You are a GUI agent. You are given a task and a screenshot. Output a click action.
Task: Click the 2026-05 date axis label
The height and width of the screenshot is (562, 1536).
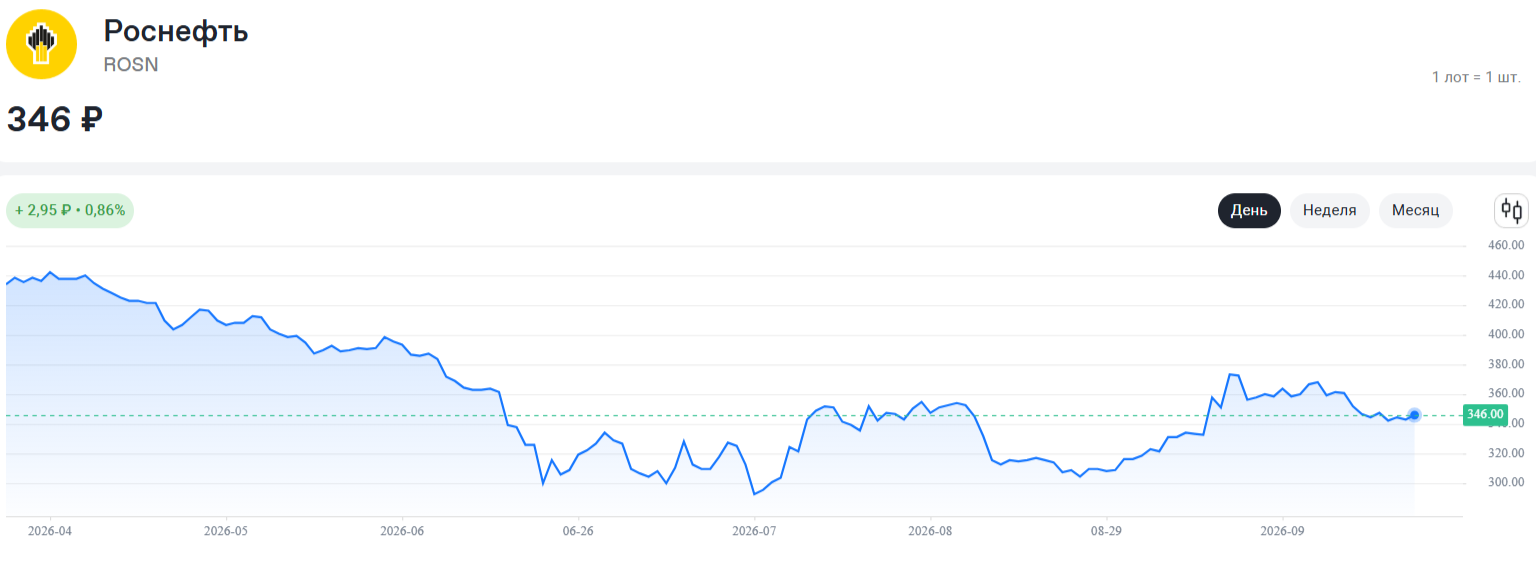point(226,531)
